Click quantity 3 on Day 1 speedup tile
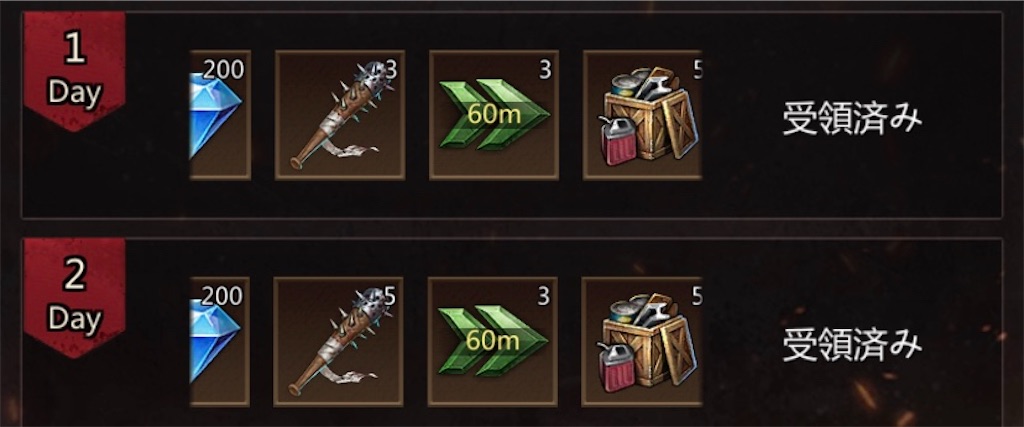Screen dimensions: 1024x427 [x=545, y=69]
